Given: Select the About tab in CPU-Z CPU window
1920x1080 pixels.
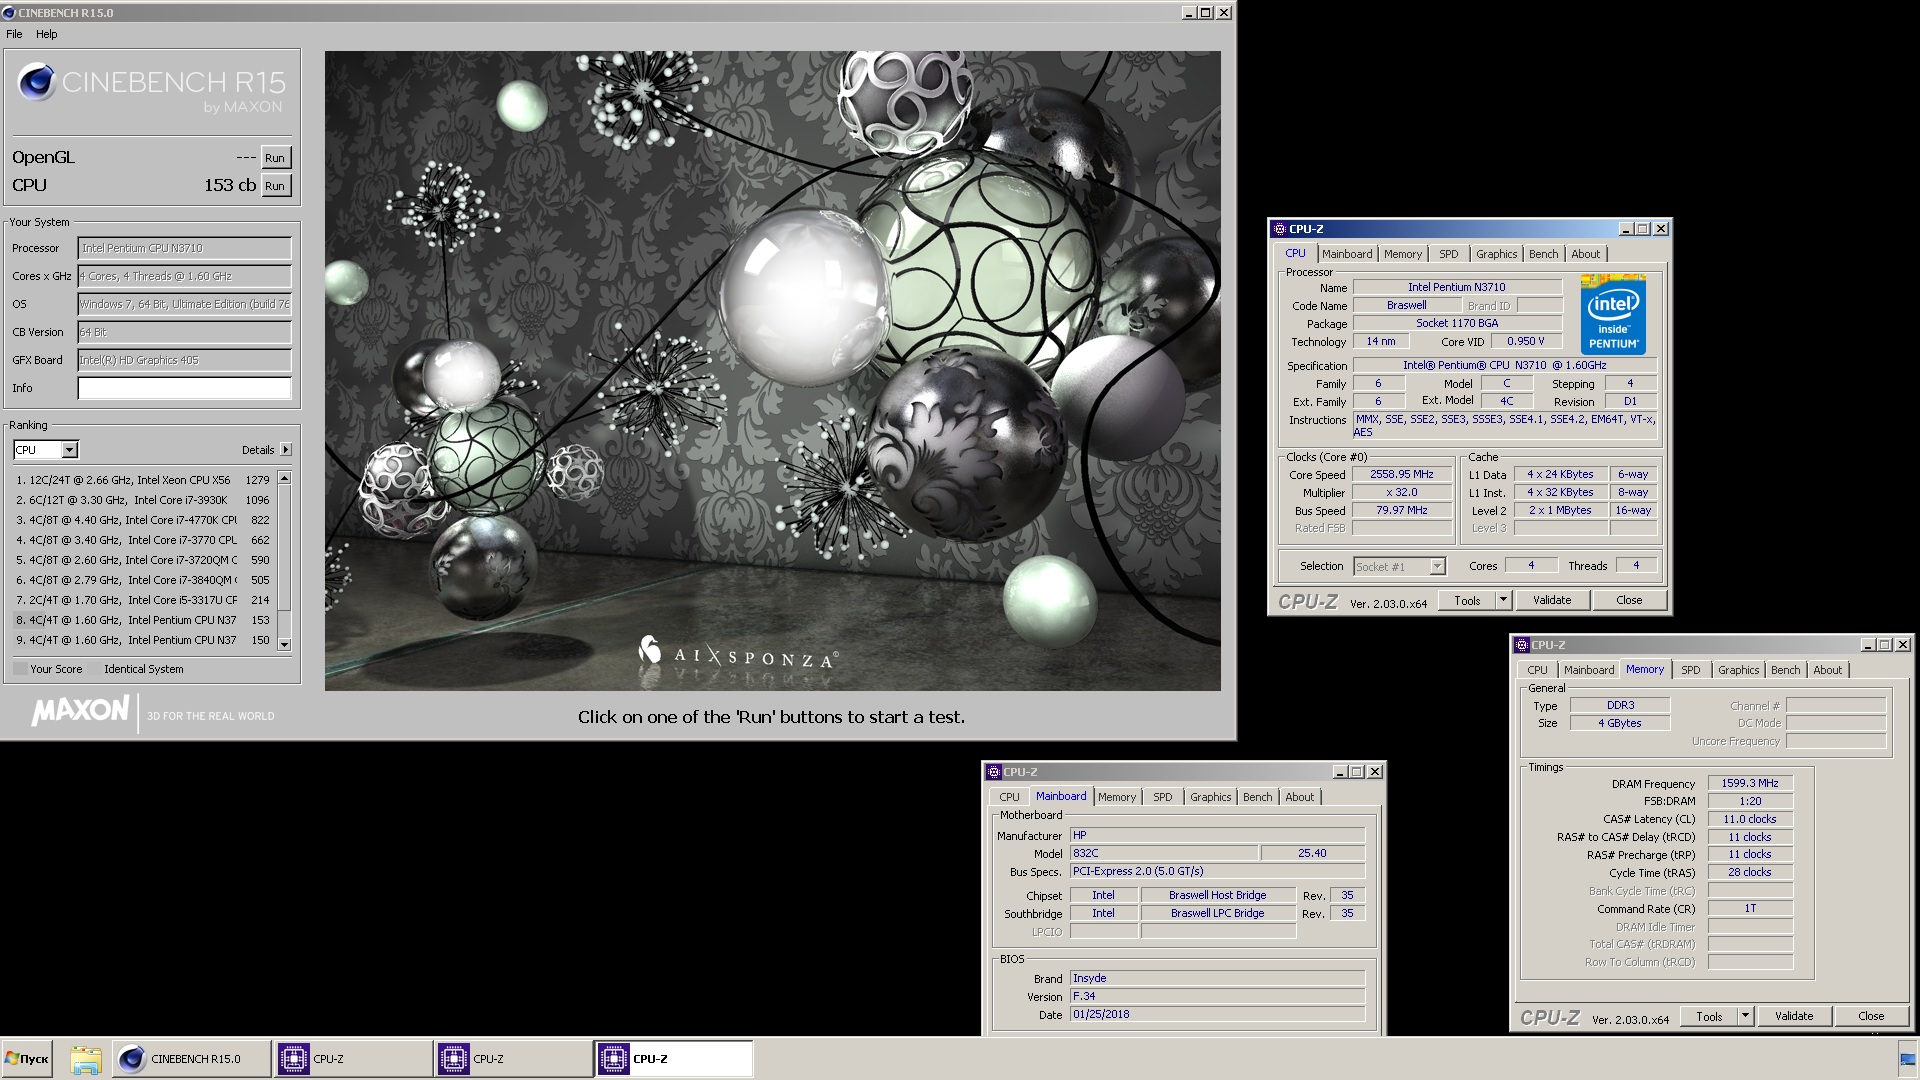Looking at the screenshot, I should coord(1586,254).
